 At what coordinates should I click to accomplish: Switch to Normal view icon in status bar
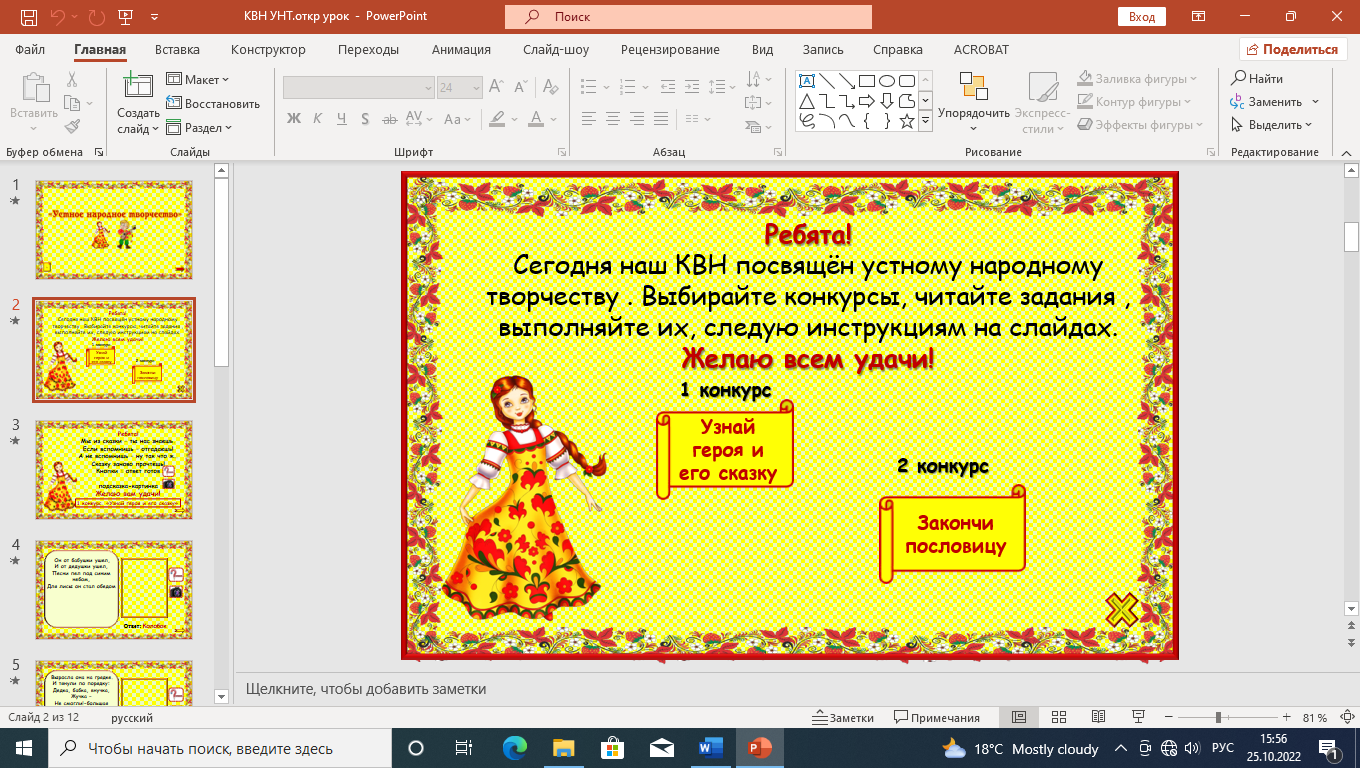[x=1019, y=718]
